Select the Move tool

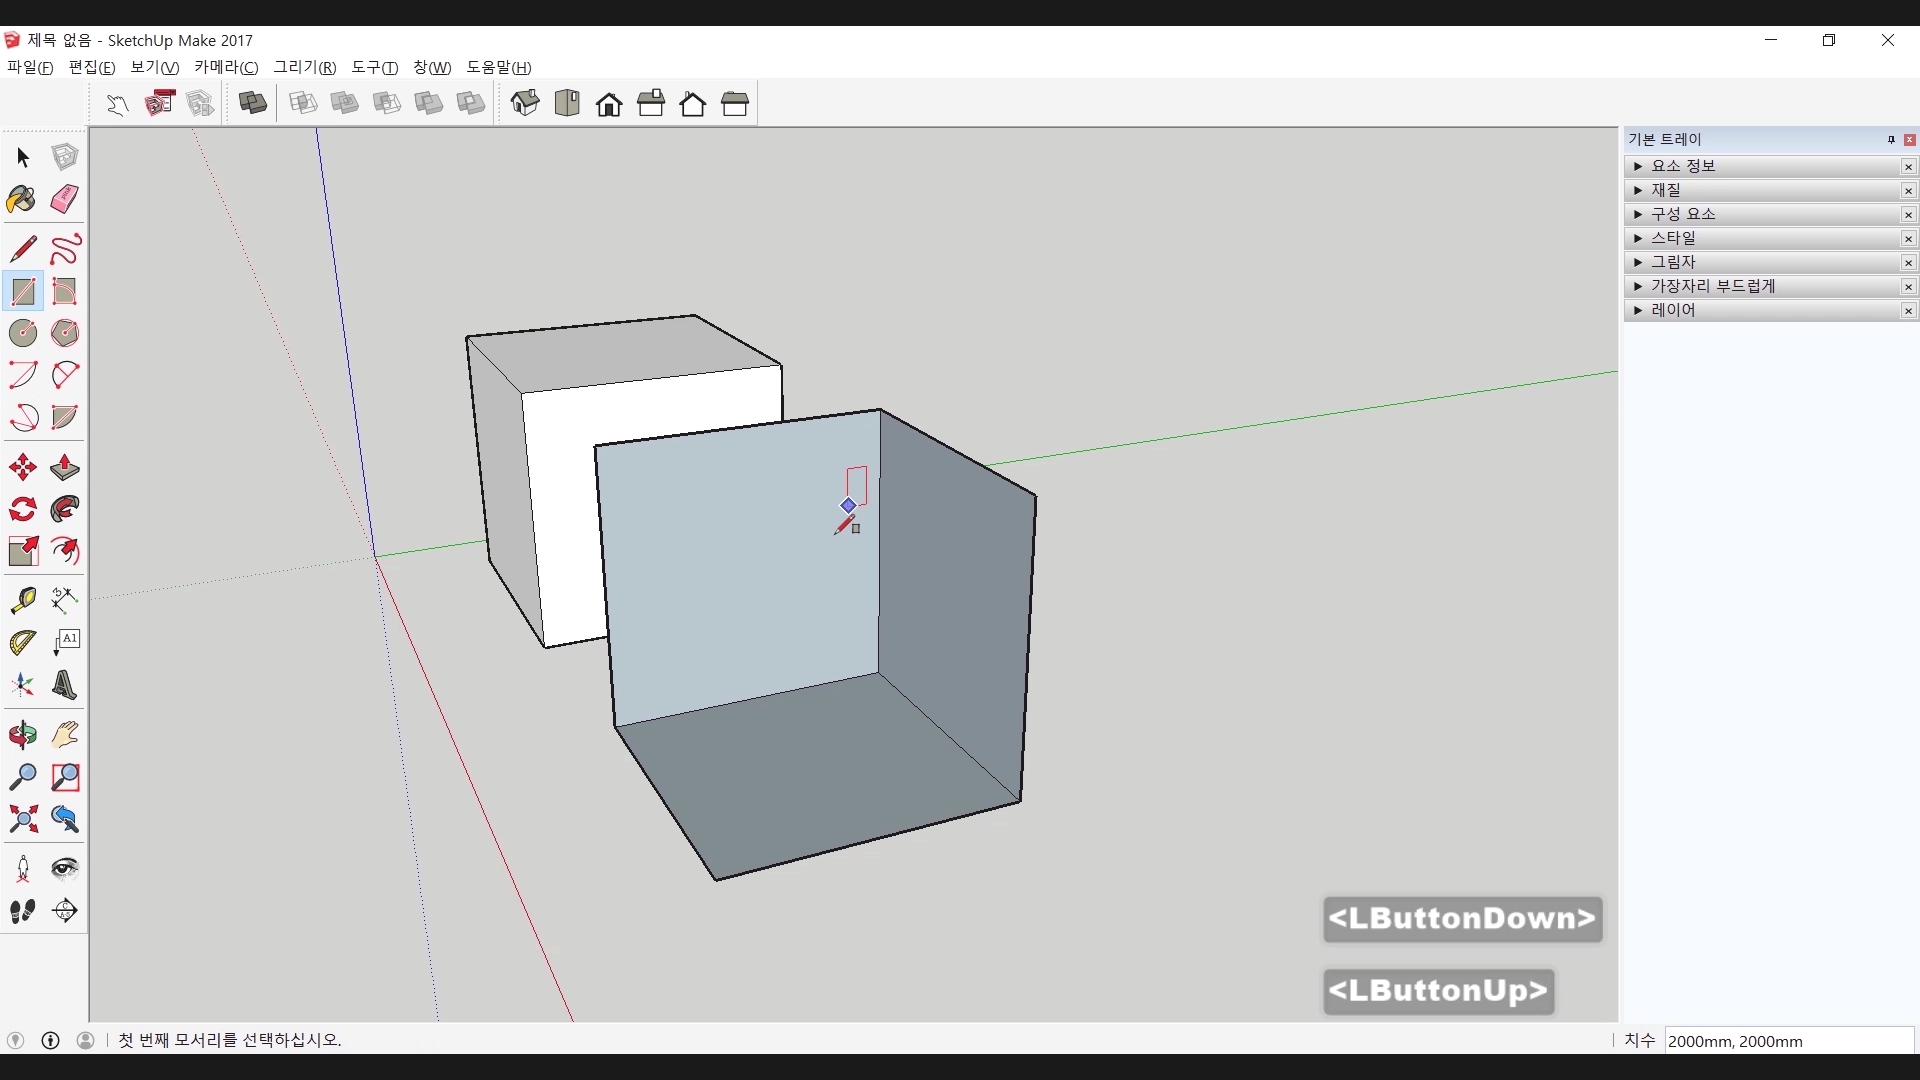click(x=22, y=468)
